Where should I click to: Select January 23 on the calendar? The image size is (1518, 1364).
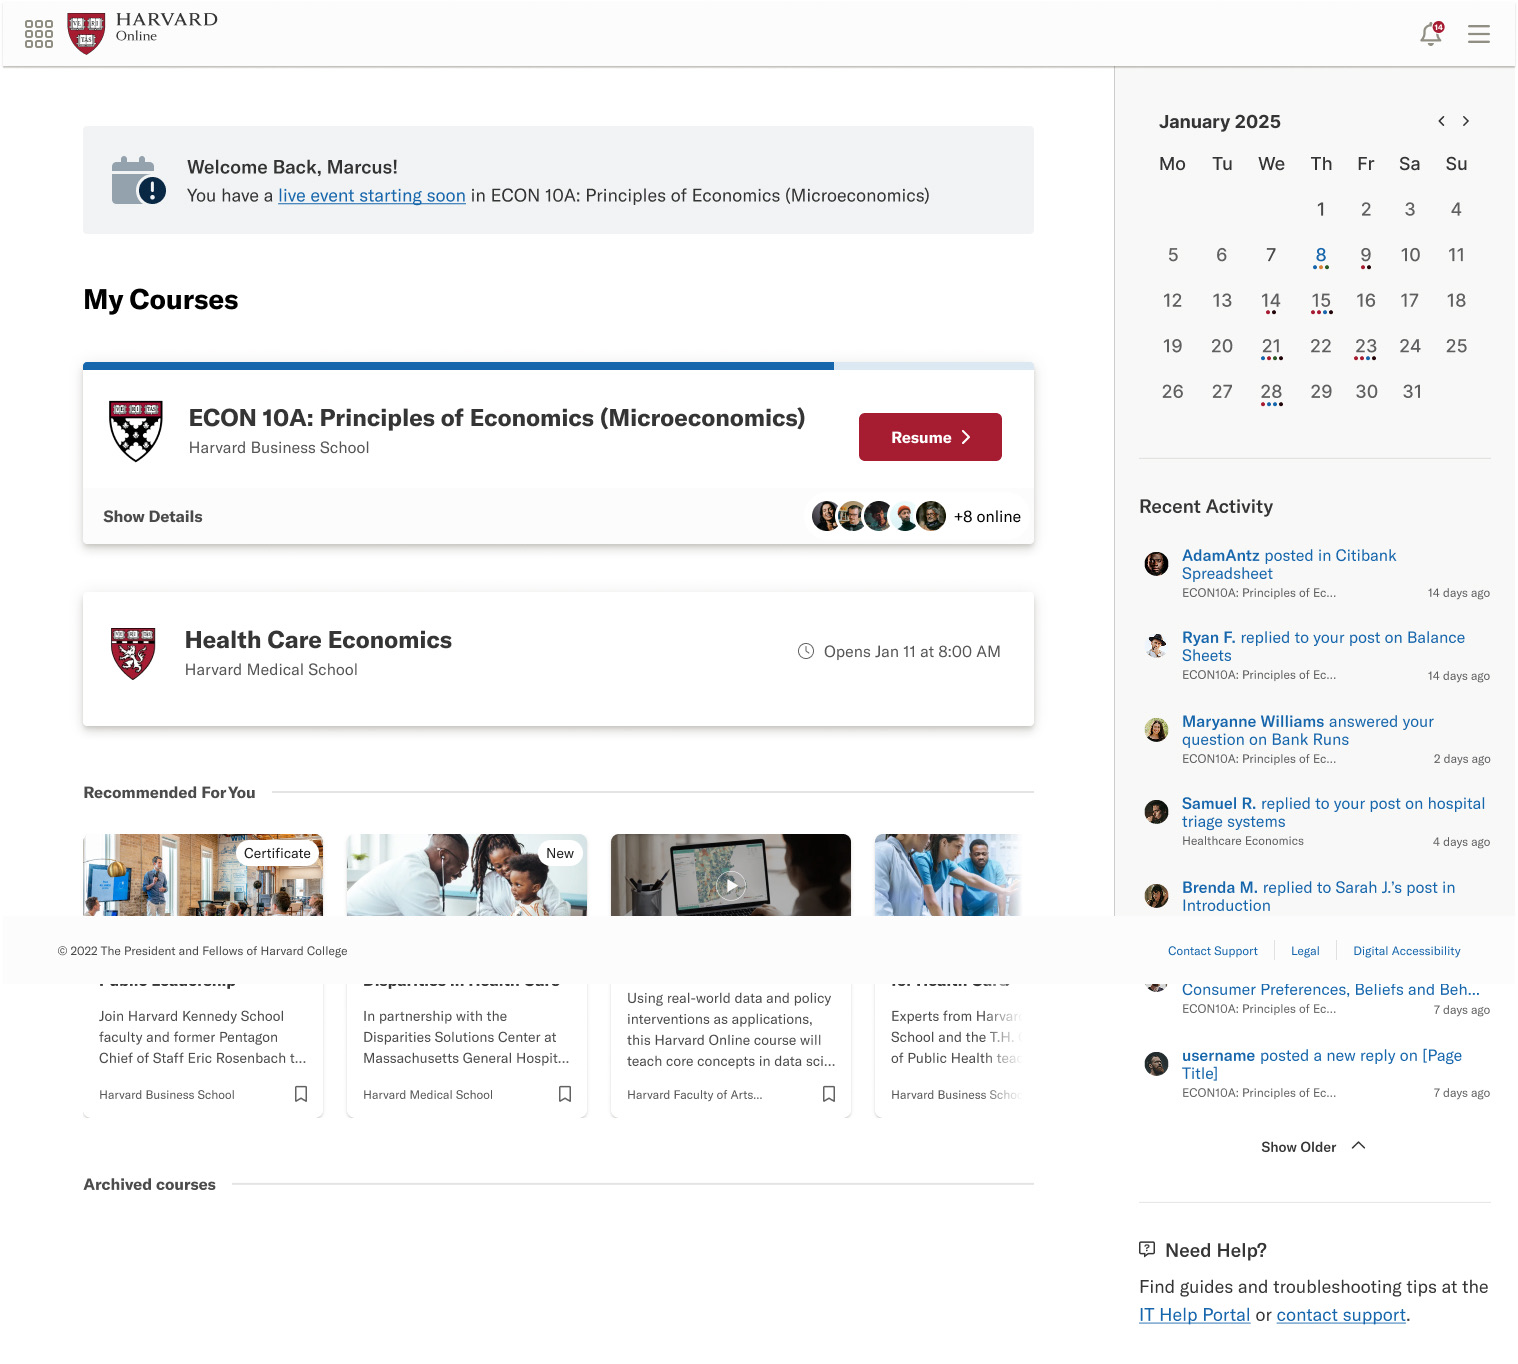click(x=1366, y=348)
